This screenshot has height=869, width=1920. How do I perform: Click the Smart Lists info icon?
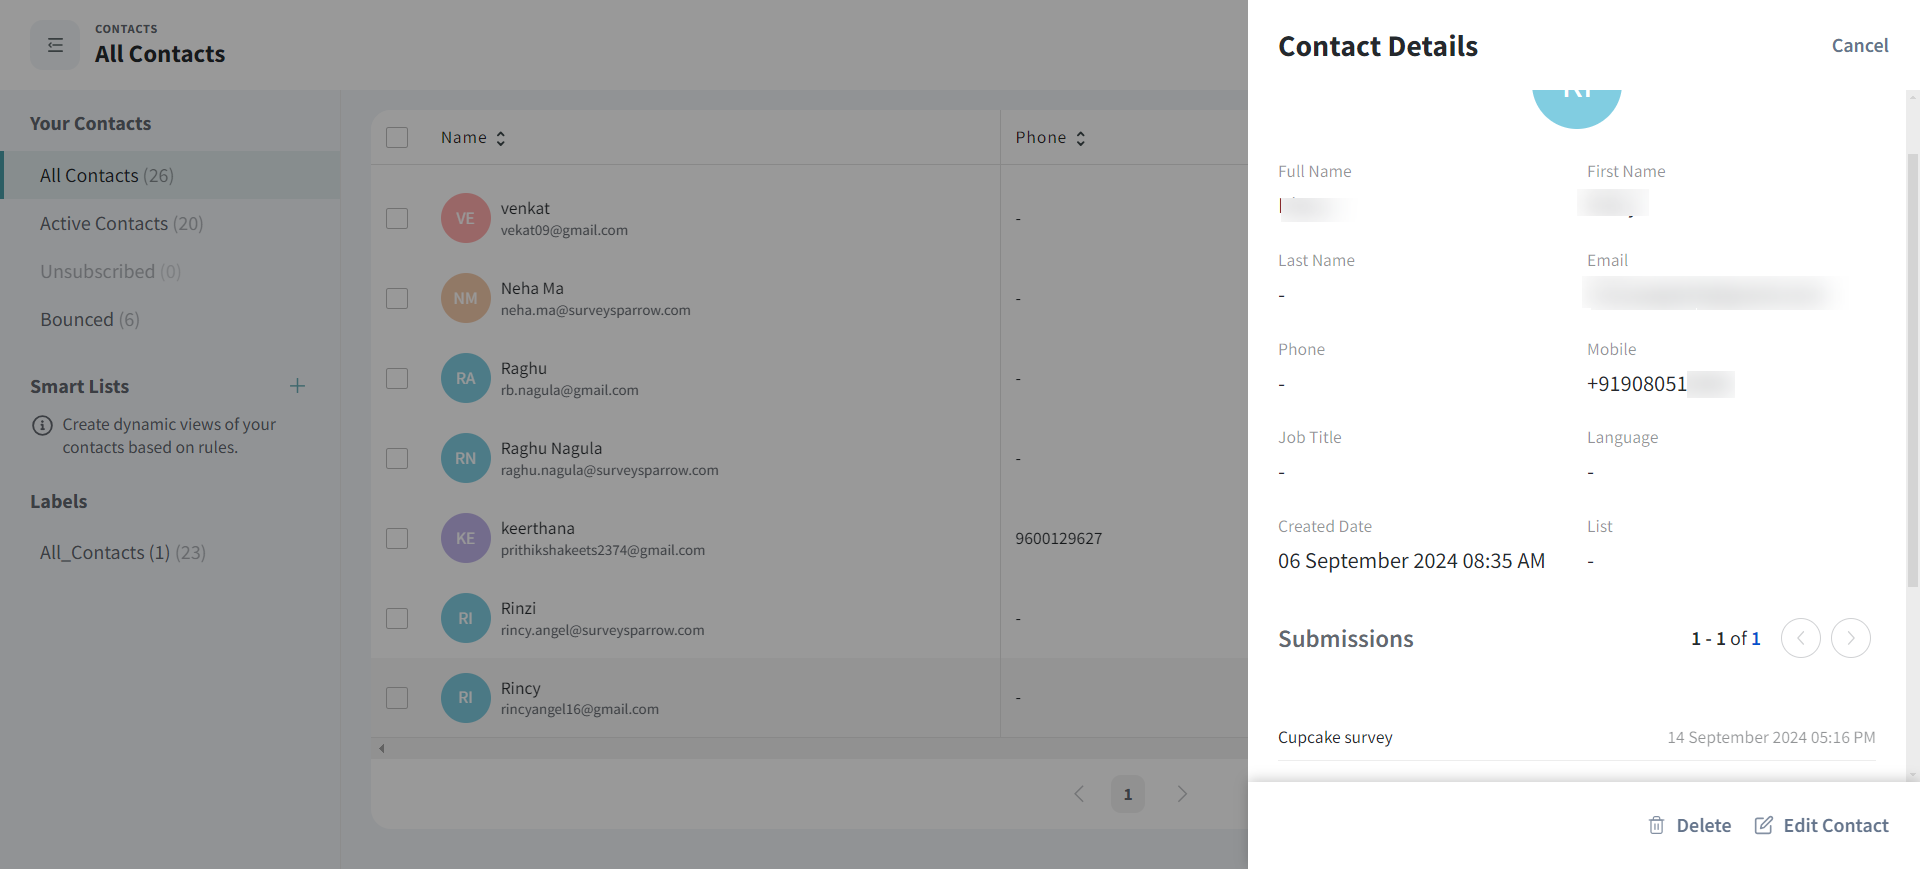[x=42, y=425]
